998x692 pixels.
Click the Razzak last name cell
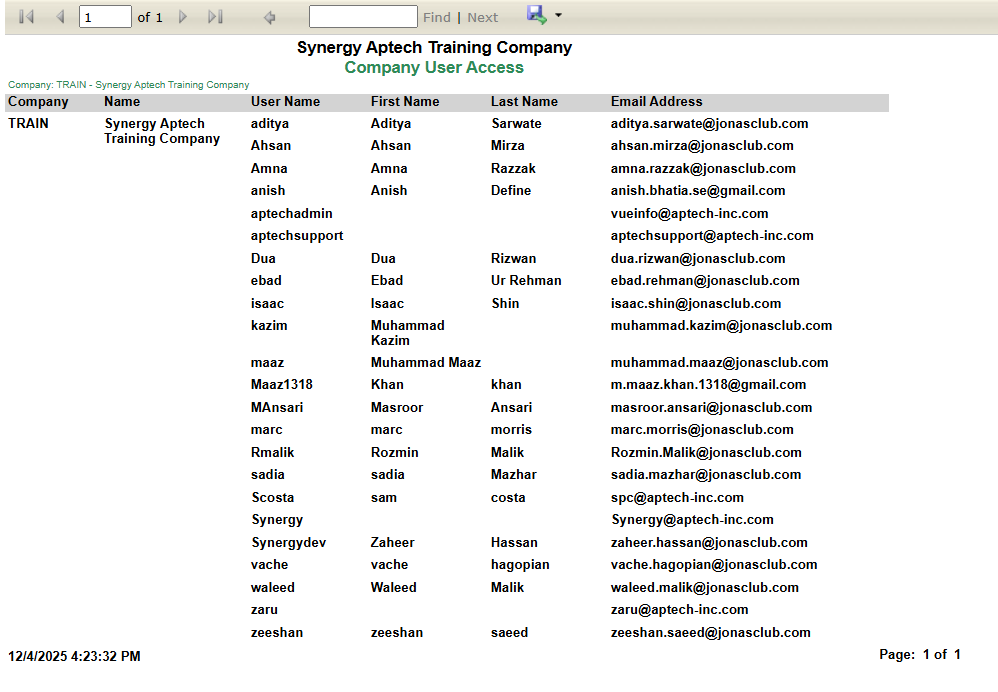[513, 169]
